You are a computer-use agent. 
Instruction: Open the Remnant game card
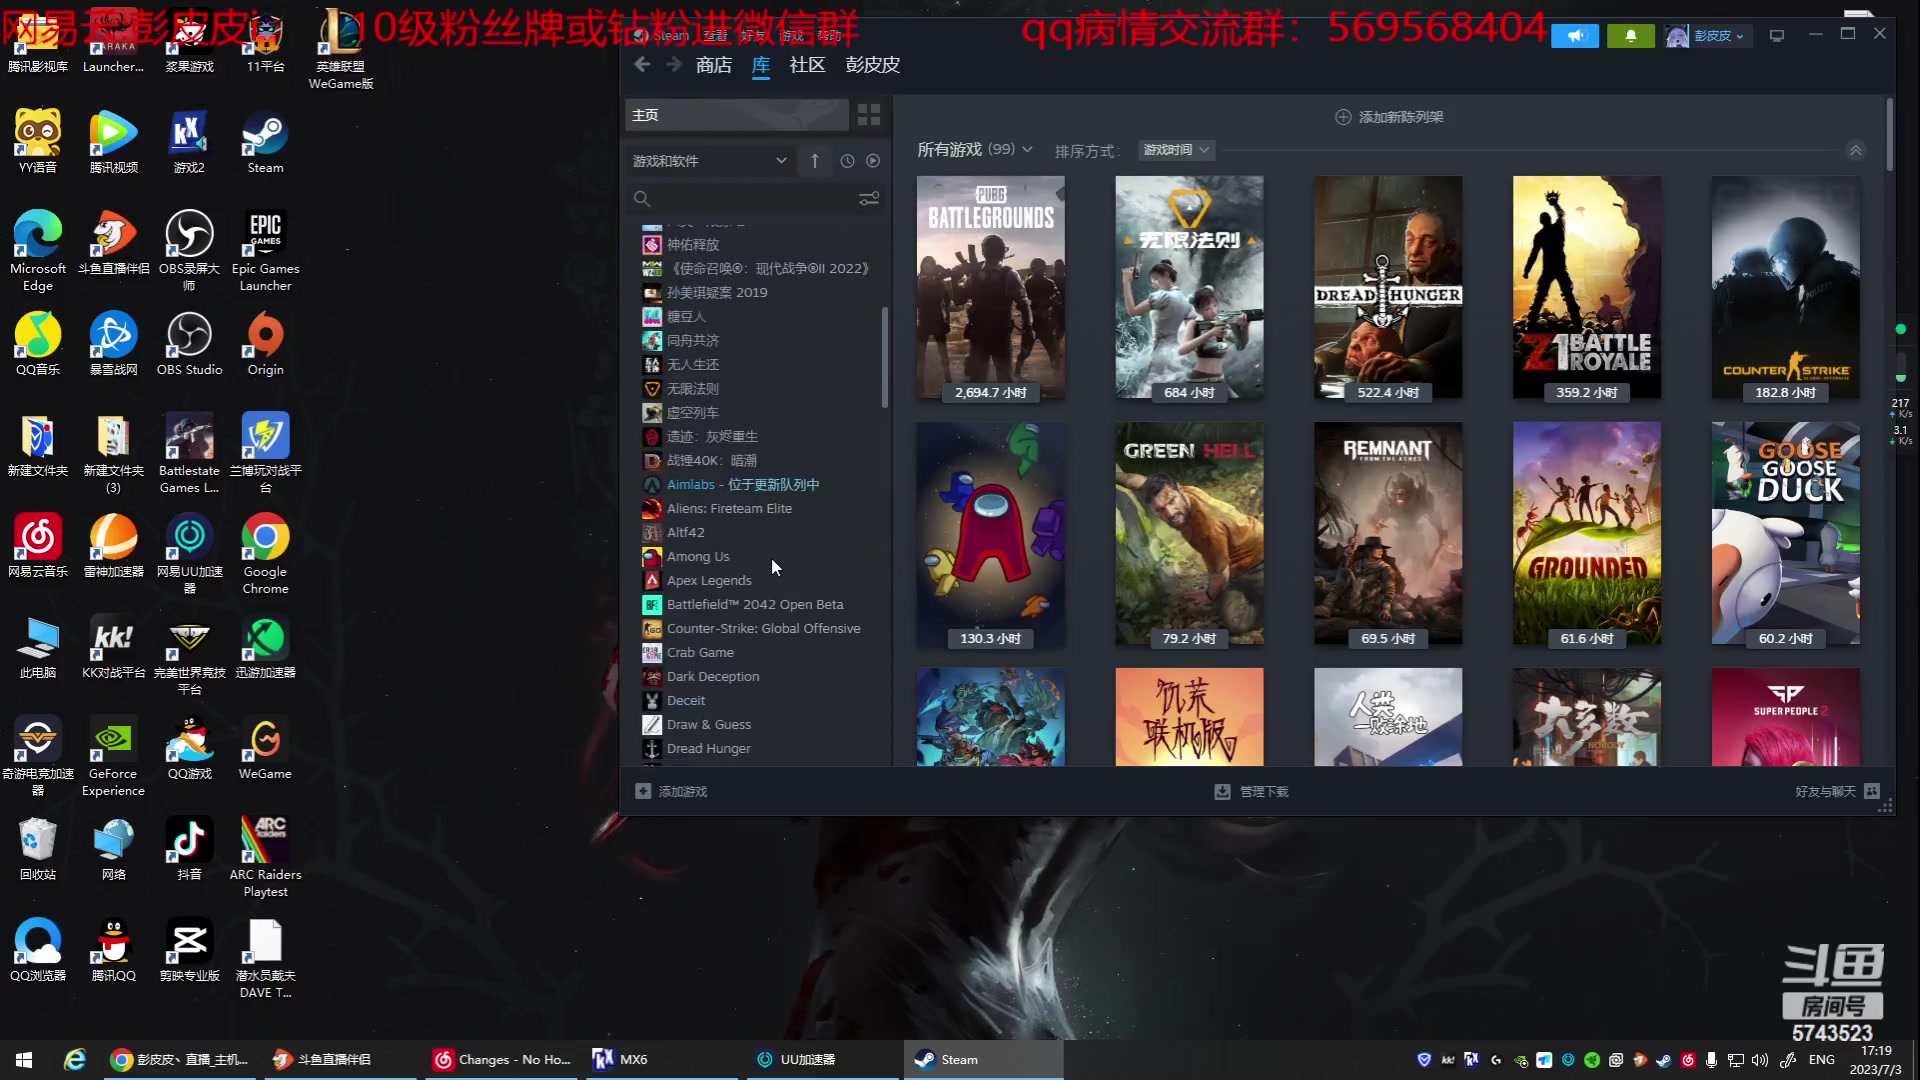click(1388, 534)
